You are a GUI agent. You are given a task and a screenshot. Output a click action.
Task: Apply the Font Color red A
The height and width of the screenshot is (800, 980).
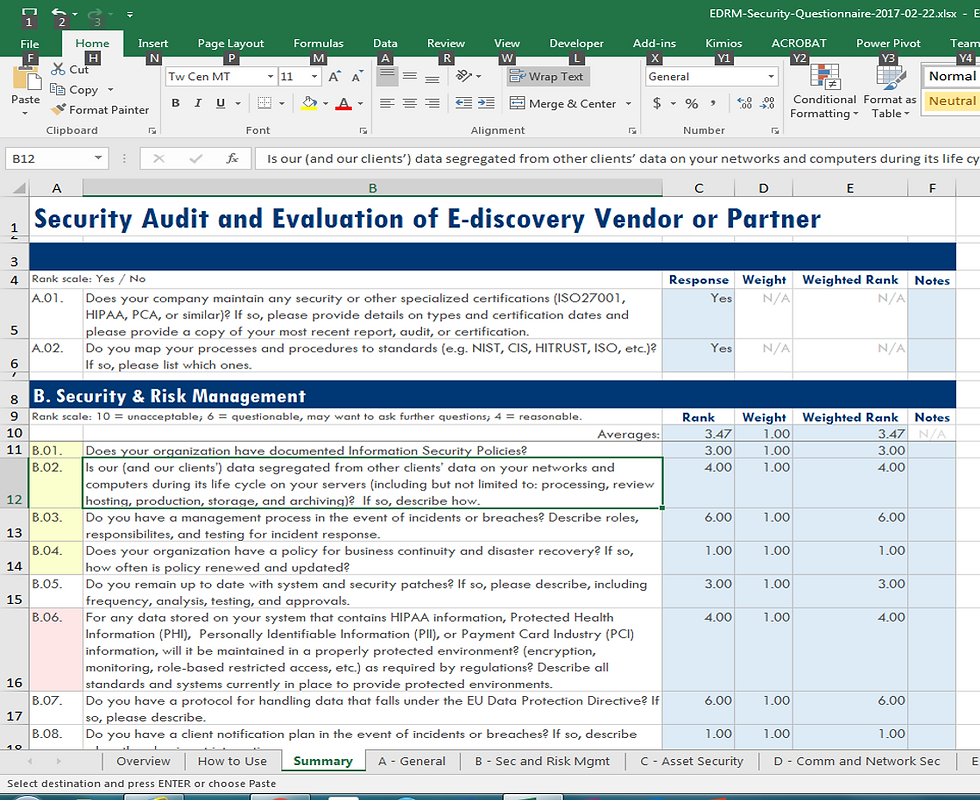pyautogui.click(x=343, y=103)
